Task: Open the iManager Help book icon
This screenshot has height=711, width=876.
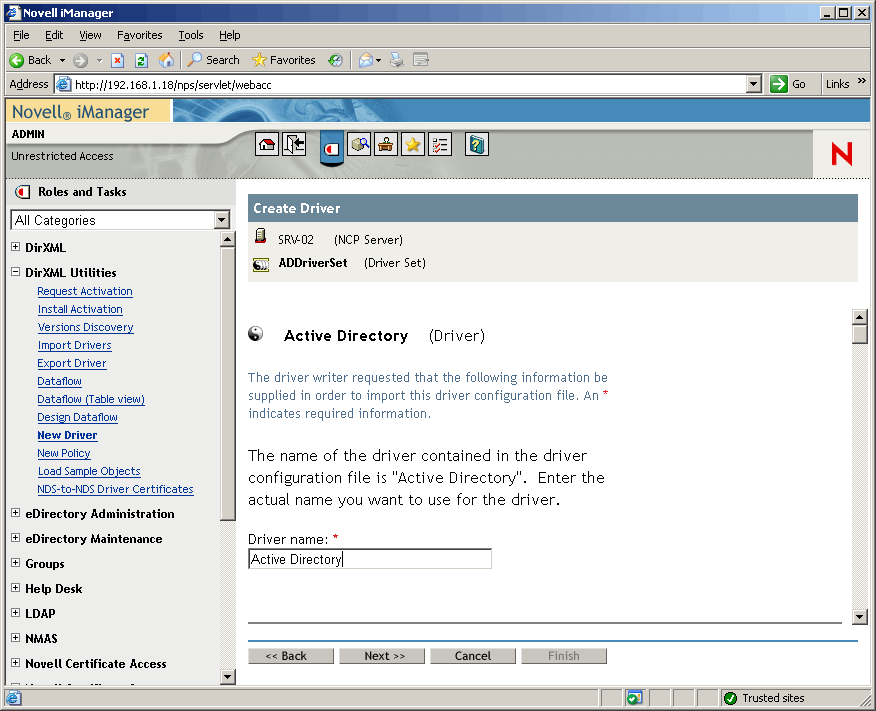Action: coord(476,144)
